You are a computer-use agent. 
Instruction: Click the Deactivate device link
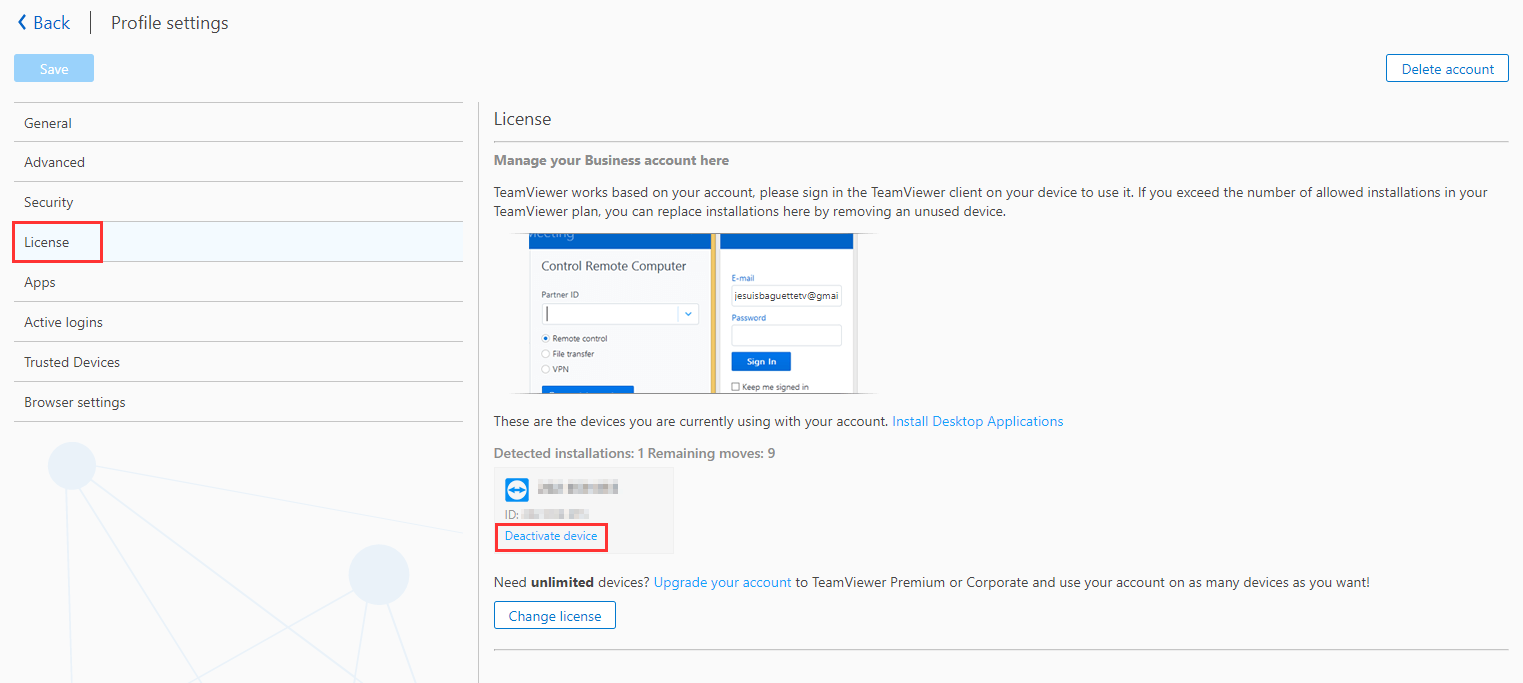[551, 536]
